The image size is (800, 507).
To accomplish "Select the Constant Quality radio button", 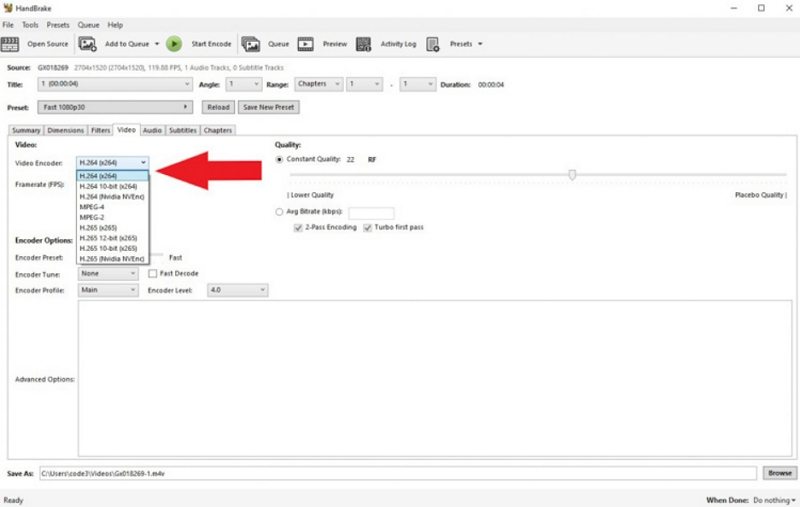I will pyautogui.click(x=279, y=160).
